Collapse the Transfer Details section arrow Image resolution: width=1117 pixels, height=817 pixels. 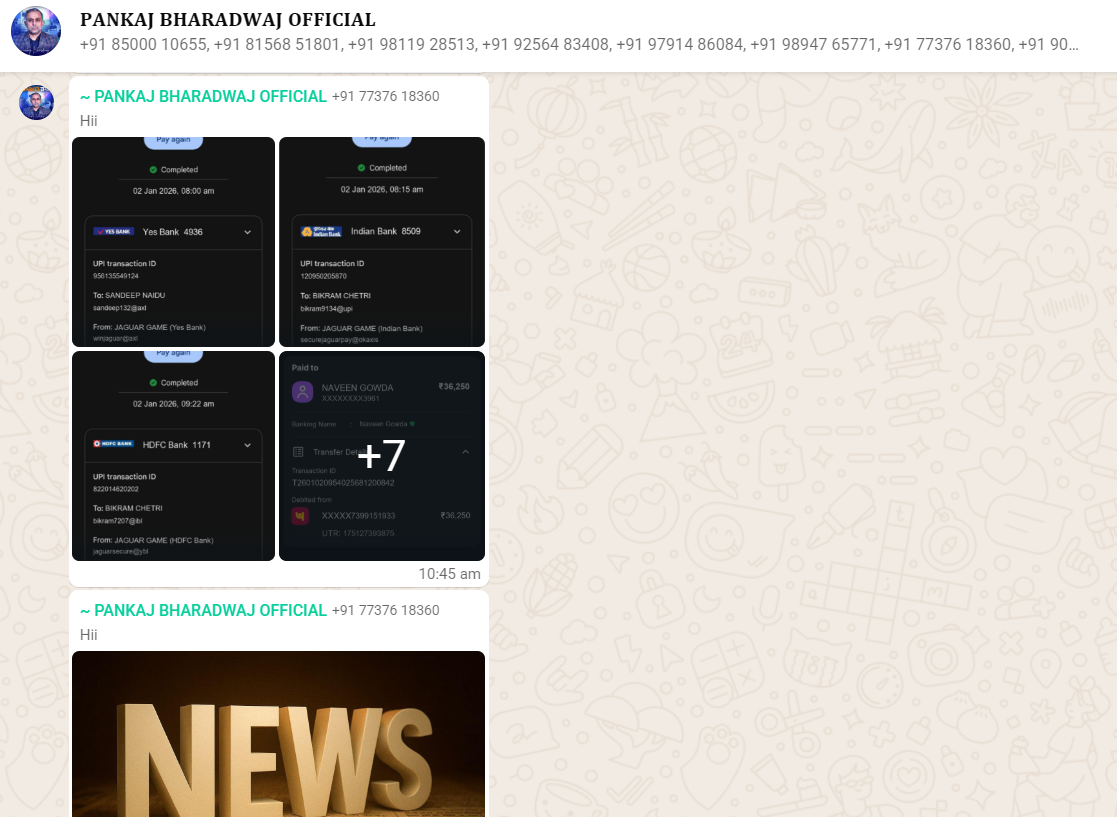tap(465, 452)
